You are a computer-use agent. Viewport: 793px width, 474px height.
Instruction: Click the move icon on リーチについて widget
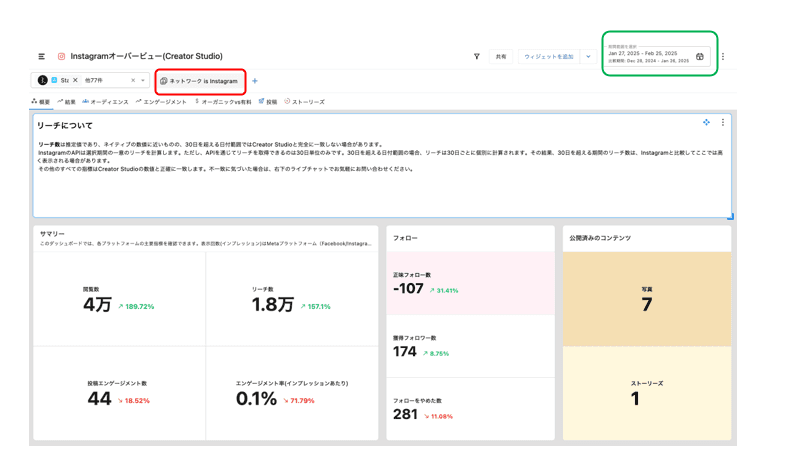point(706,123)
